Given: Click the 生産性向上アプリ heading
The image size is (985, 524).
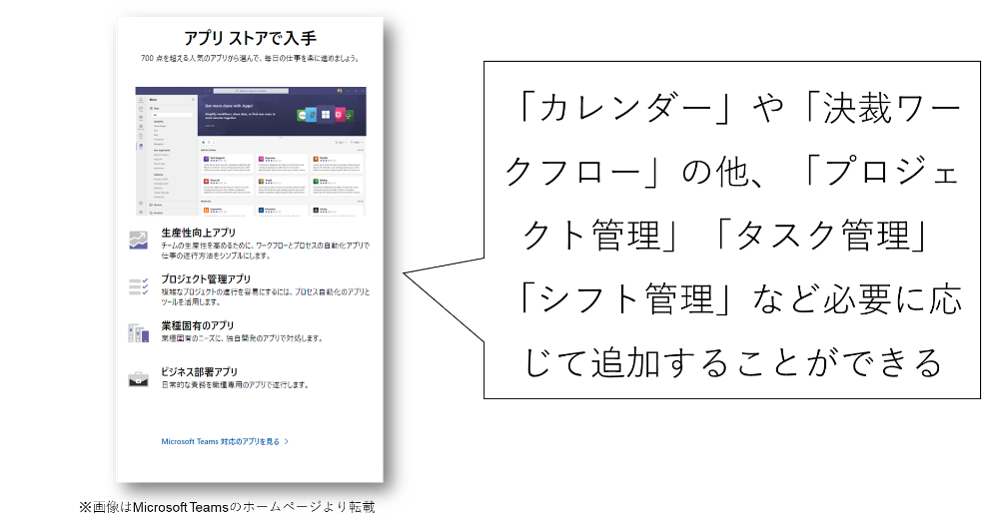Looking at the screenshot, I should pyautogui.click(x=198, y=233).
